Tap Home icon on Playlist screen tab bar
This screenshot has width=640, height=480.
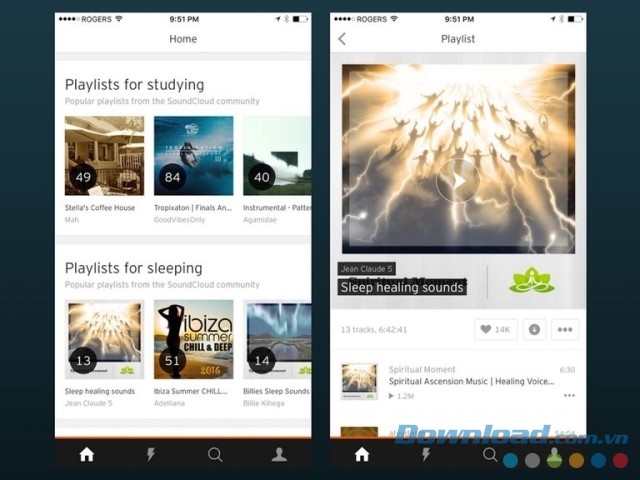(x=362, y=454)
